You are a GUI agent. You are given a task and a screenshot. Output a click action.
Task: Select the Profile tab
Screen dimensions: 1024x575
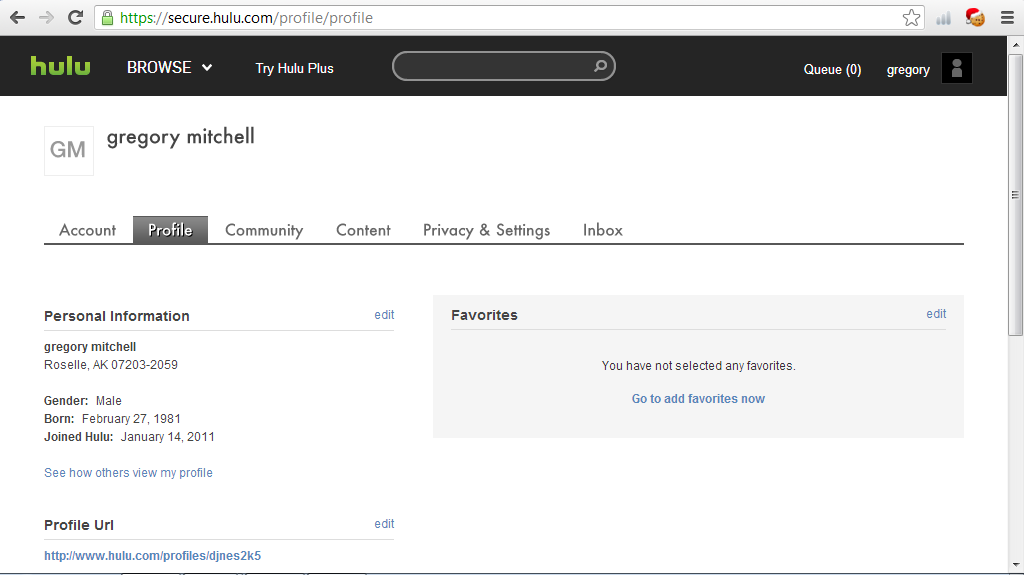pos(170,230)
